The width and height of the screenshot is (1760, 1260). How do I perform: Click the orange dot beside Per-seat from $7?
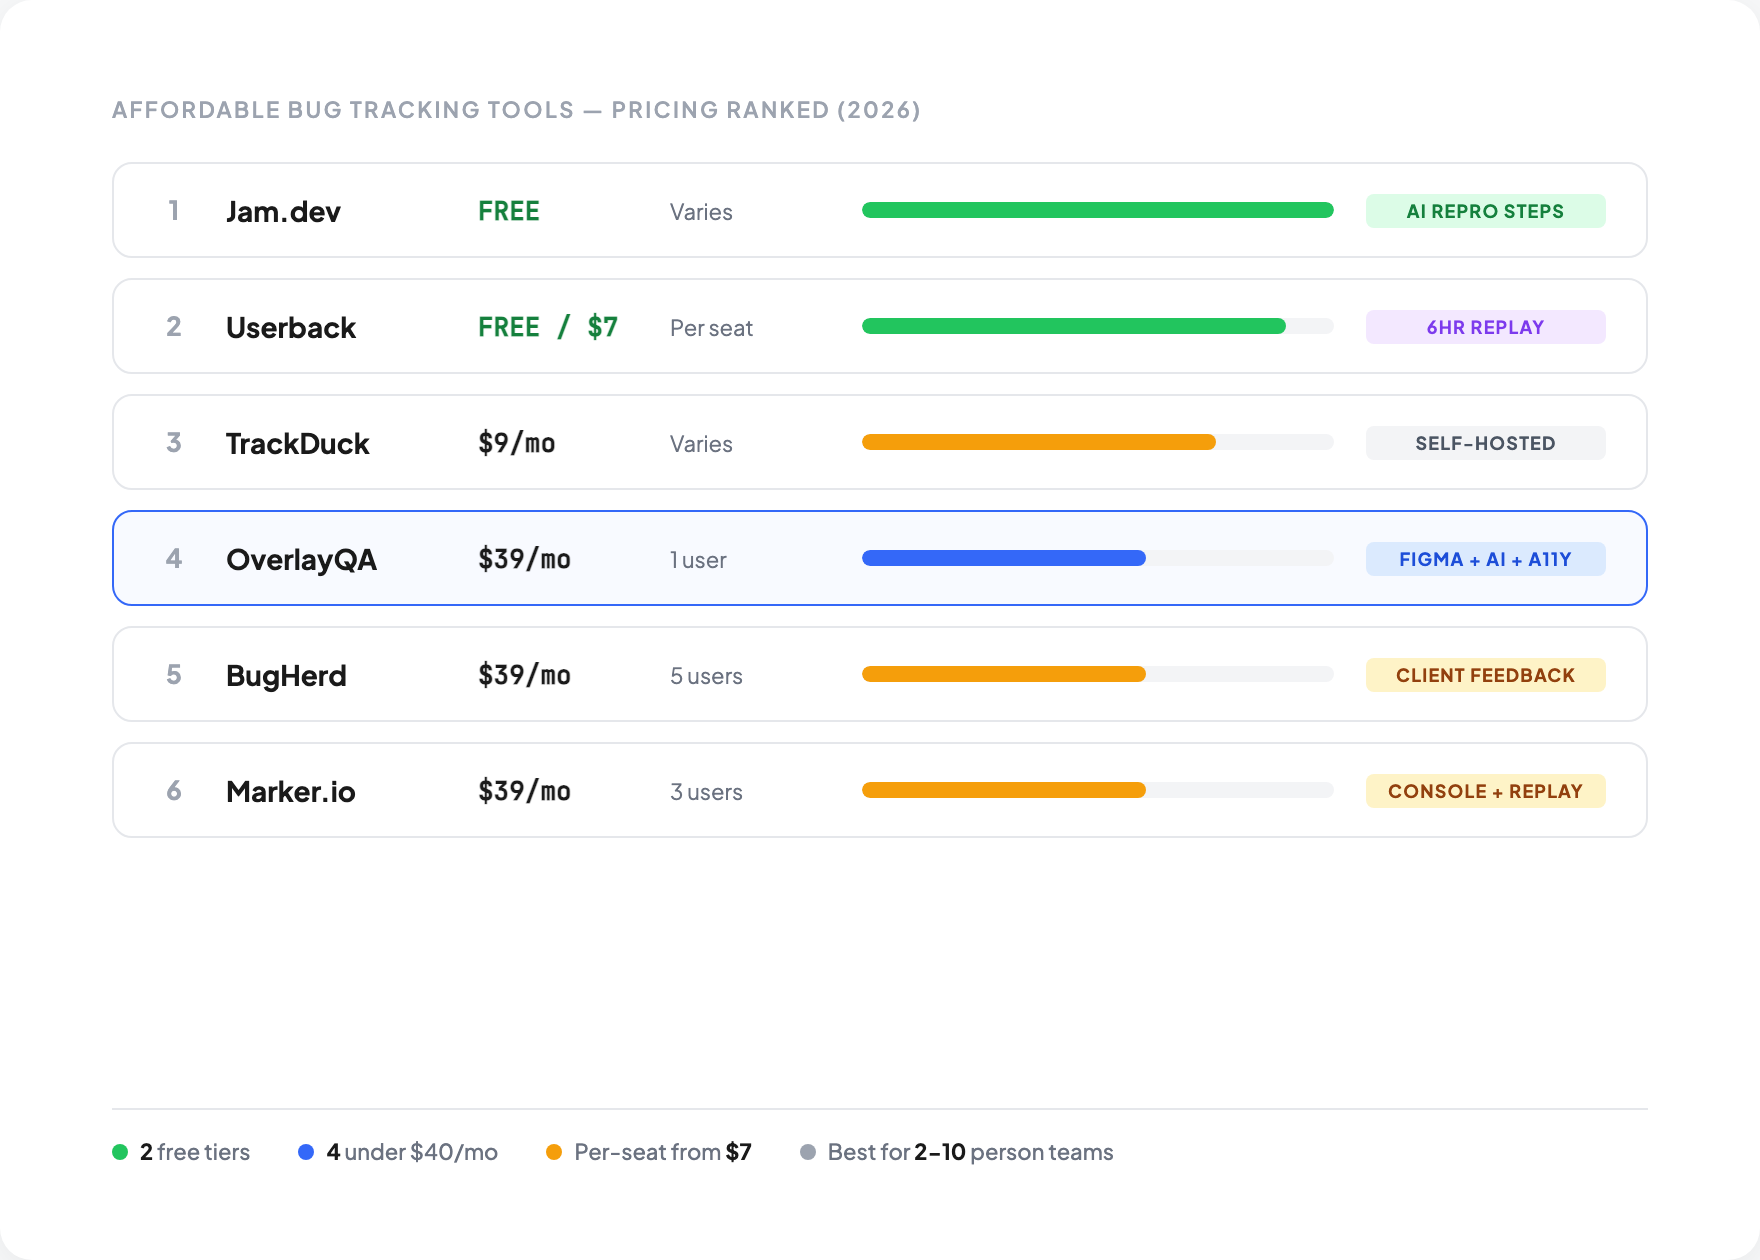(x=554, y=1152)
